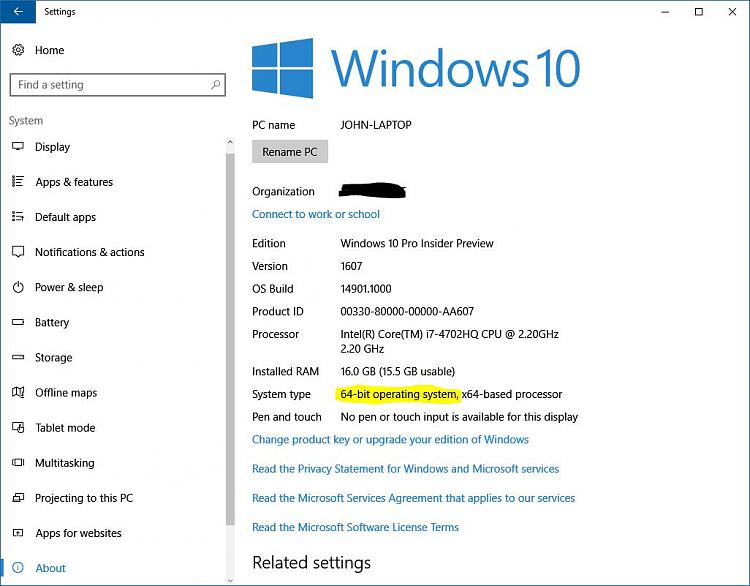
Task: Click the search magnifier icon
Action: click(x=215, y=85)
